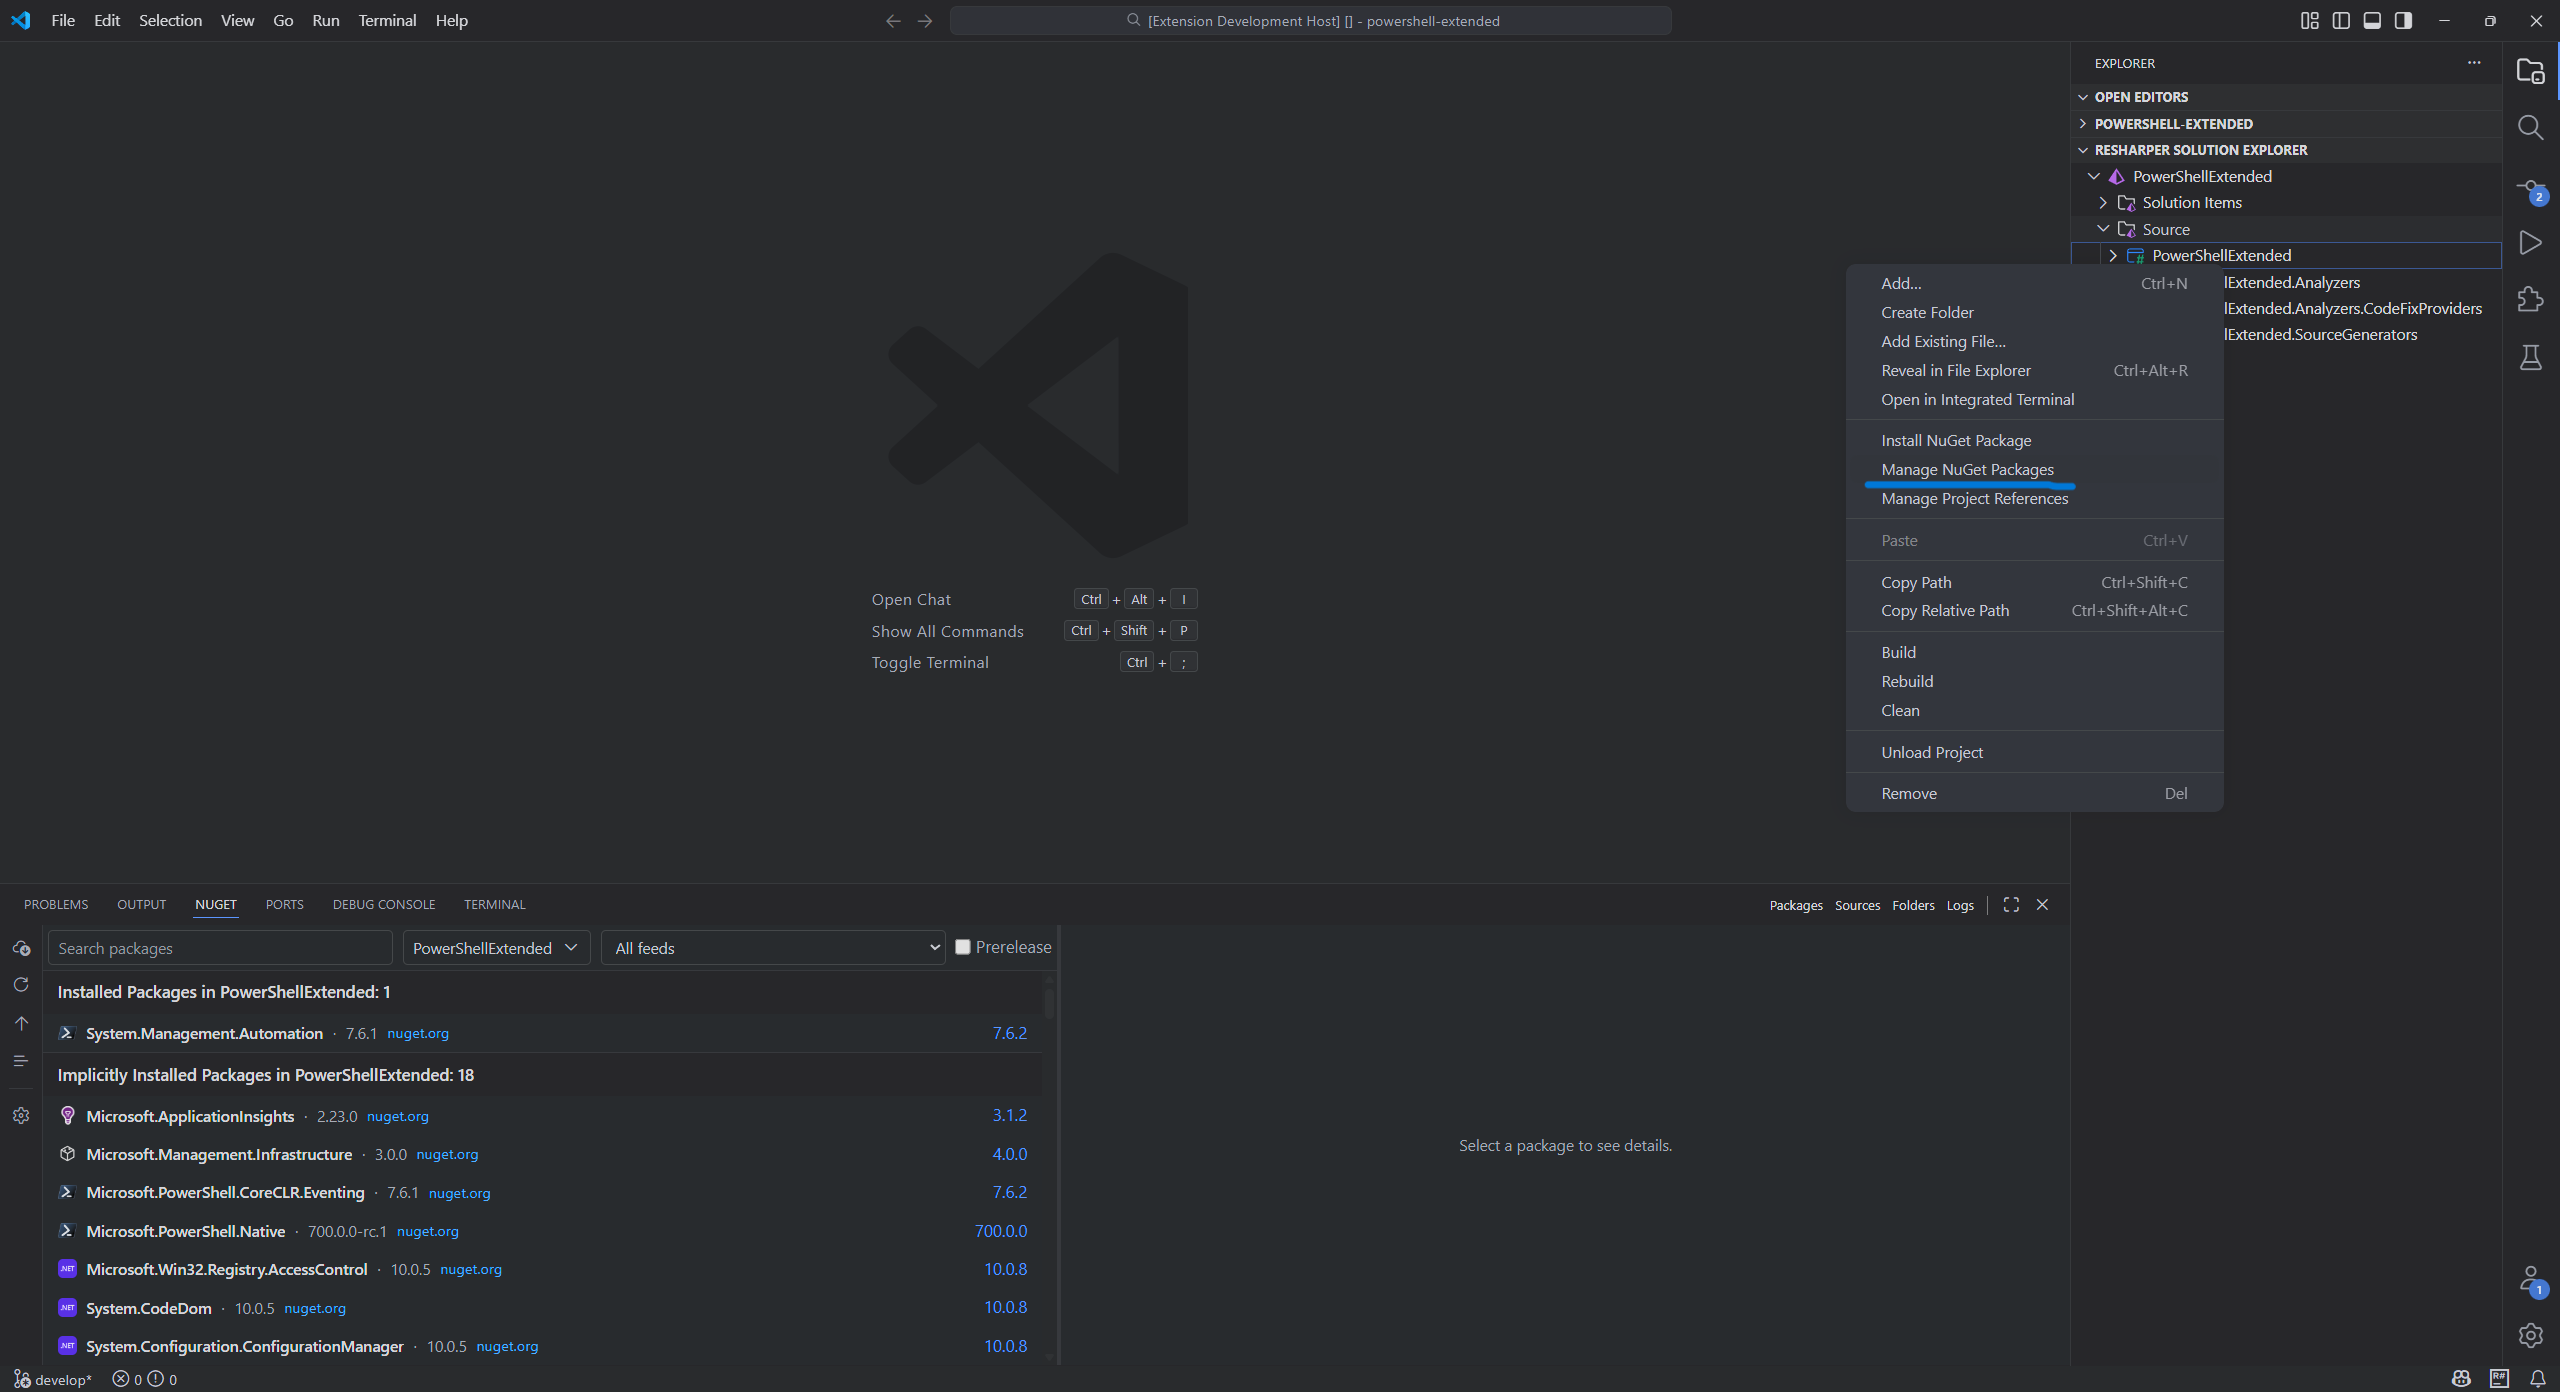Select the Microsoft.Management.Infrastructure package row
2560x1392 pixels.
click(543, 1154)
